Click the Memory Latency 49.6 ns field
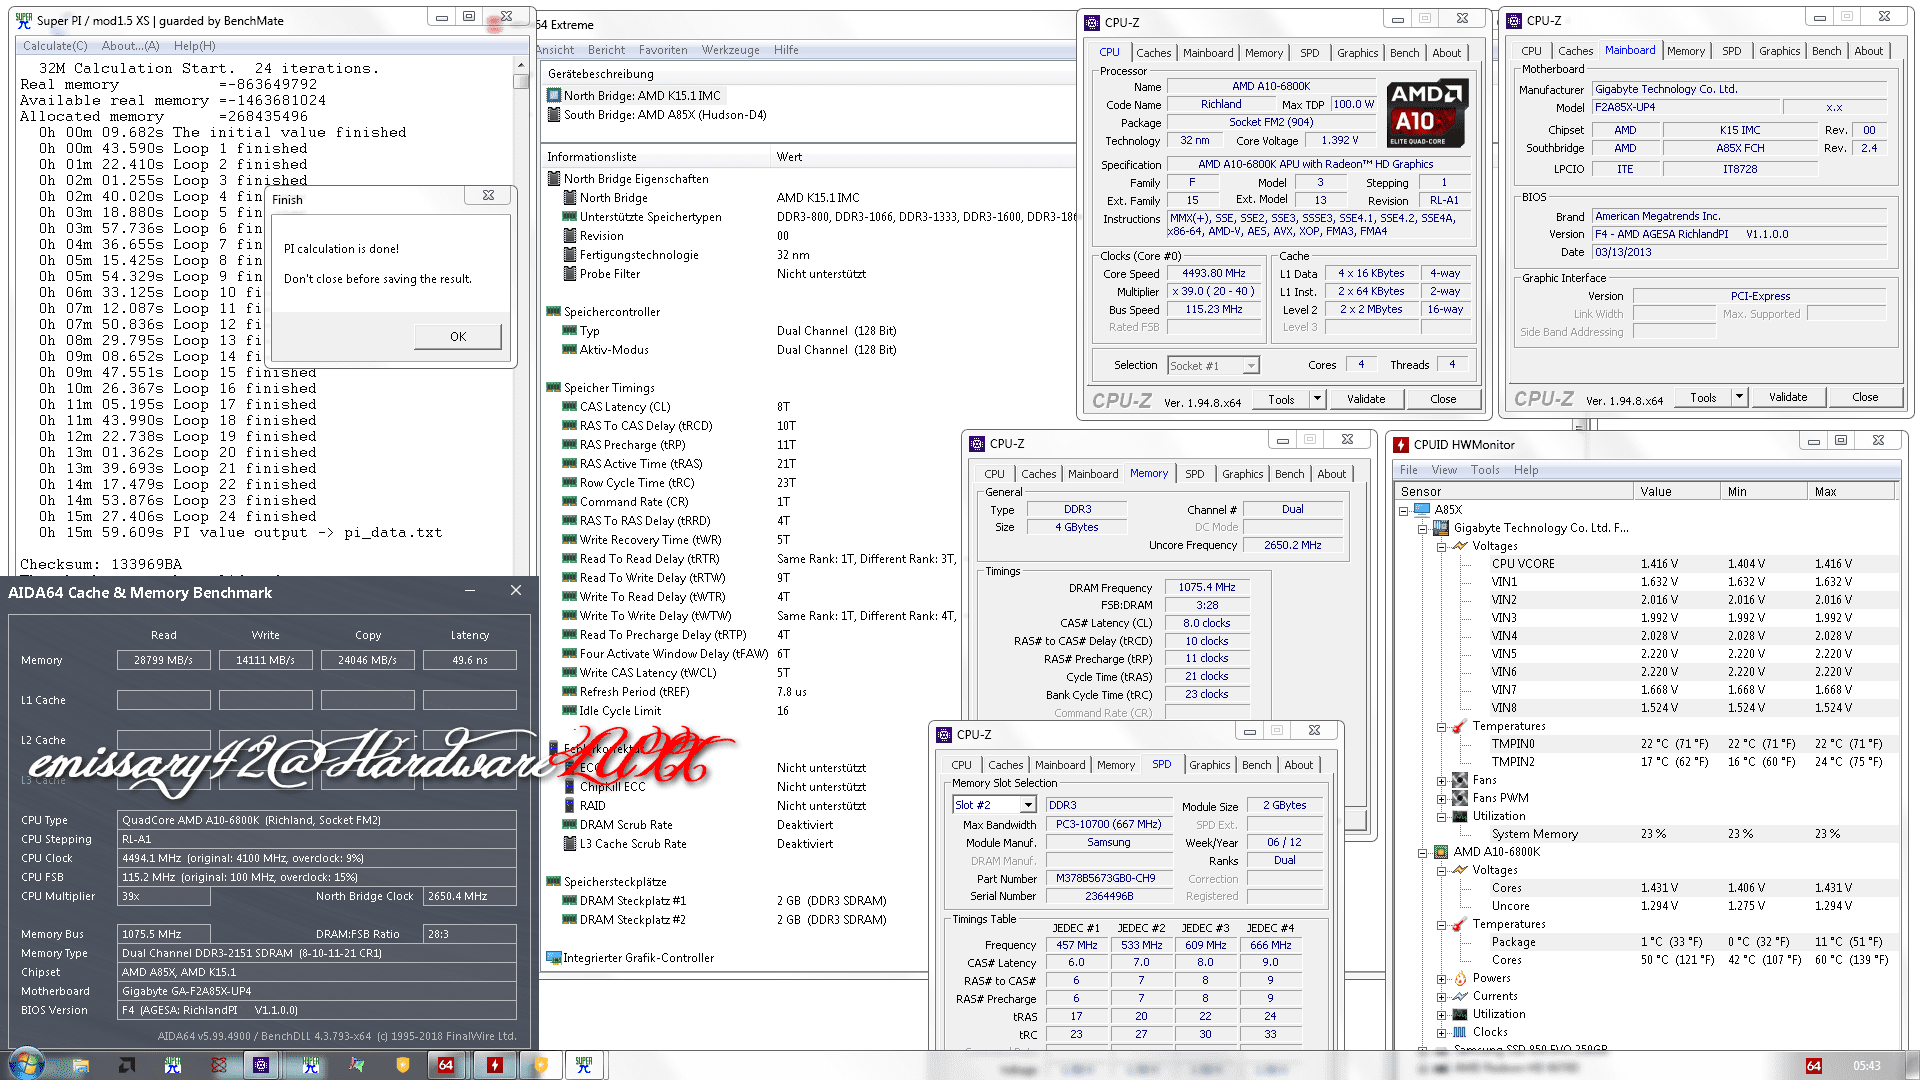This screenshot has height=1080, width=1920. point(469,660)
